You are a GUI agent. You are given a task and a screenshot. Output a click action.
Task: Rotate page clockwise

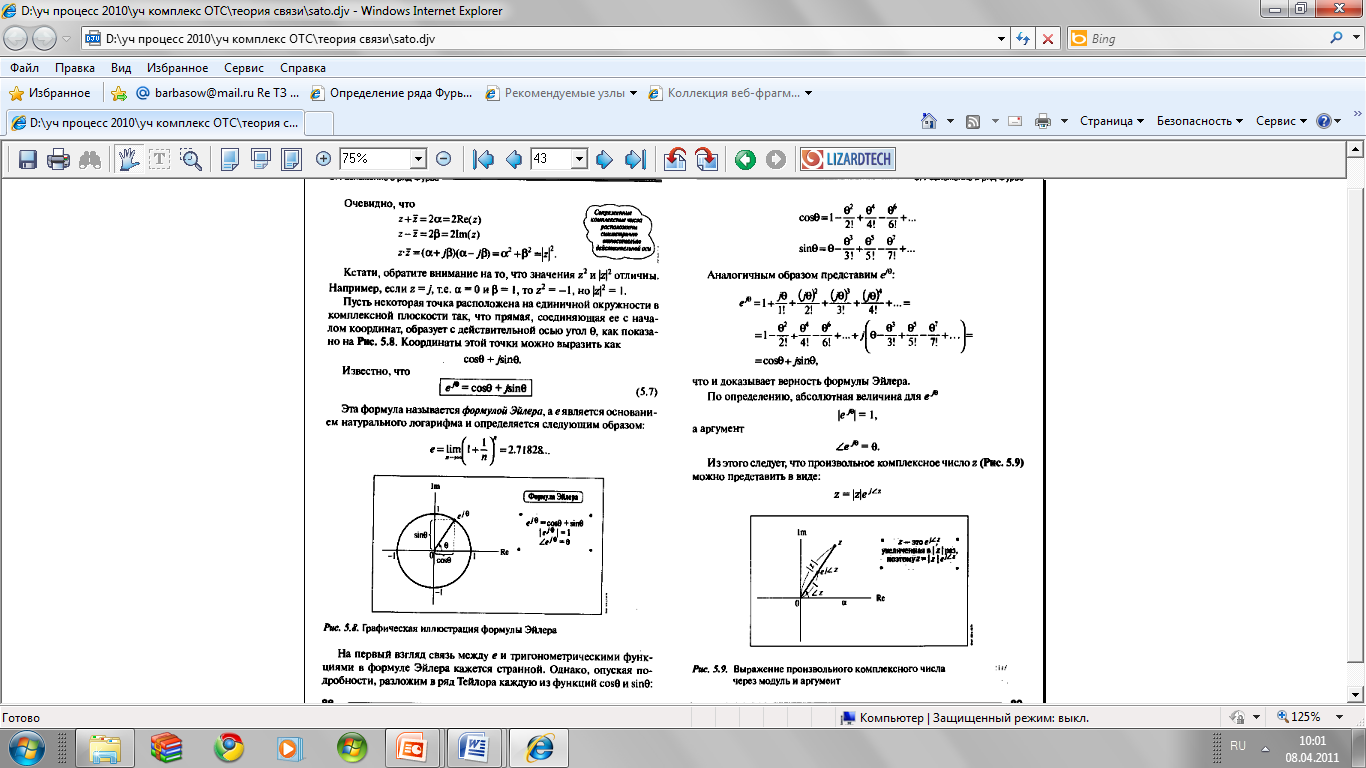pos(706,159)
